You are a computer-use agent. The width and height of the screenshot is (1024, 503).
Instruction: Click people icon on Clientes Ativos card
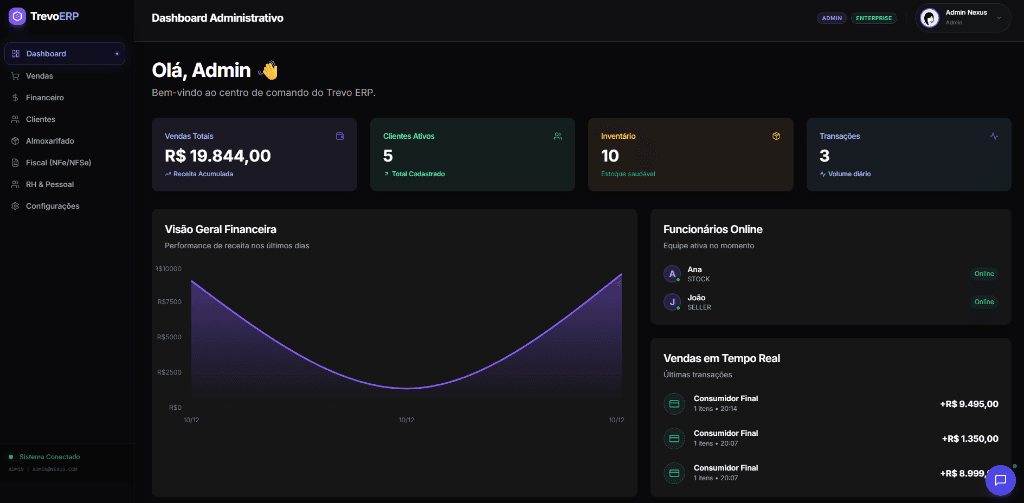(x=557, y=136)
